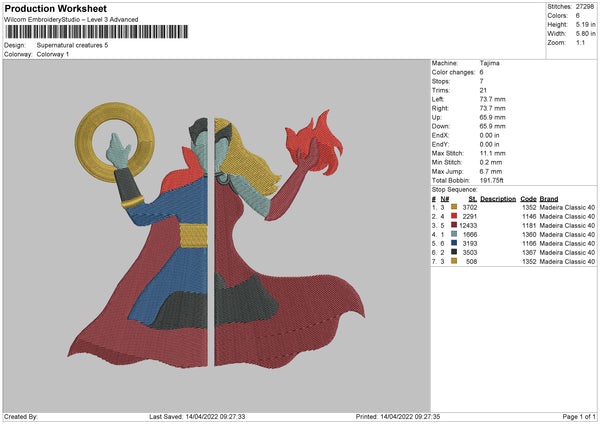Screen dimensions: 600x424
Task: Pick the black swatch coded 1367
Action: pos(455,252)
